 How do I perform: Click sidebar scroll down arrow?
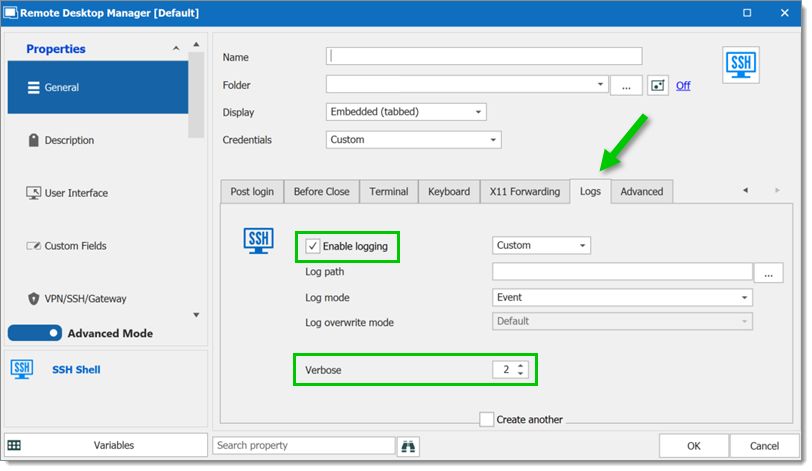click(x=196, y=315)
